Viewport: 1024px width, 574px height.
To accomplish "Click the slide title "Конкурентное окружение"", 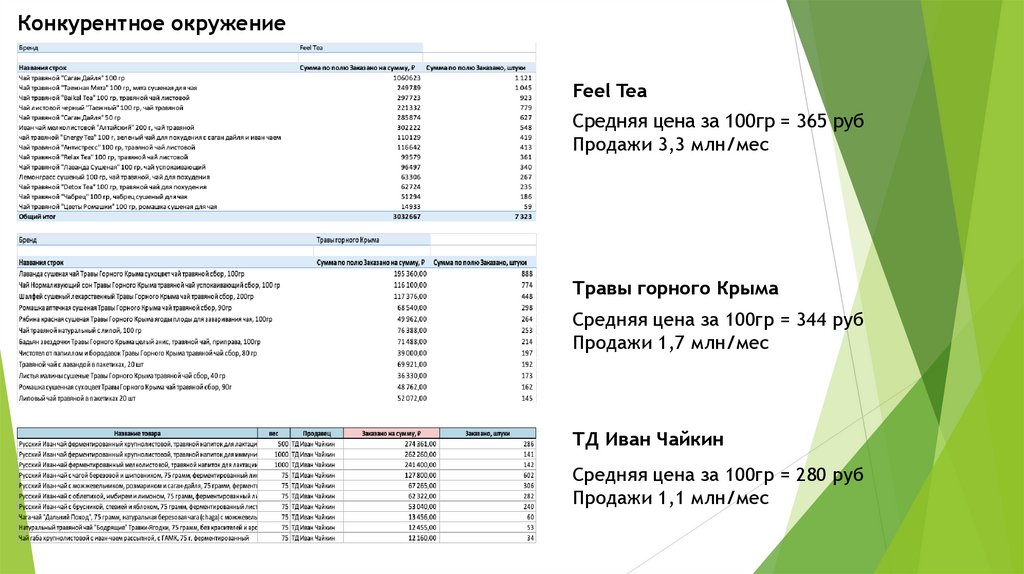I will pyautogui.click(x=151, y=23).
